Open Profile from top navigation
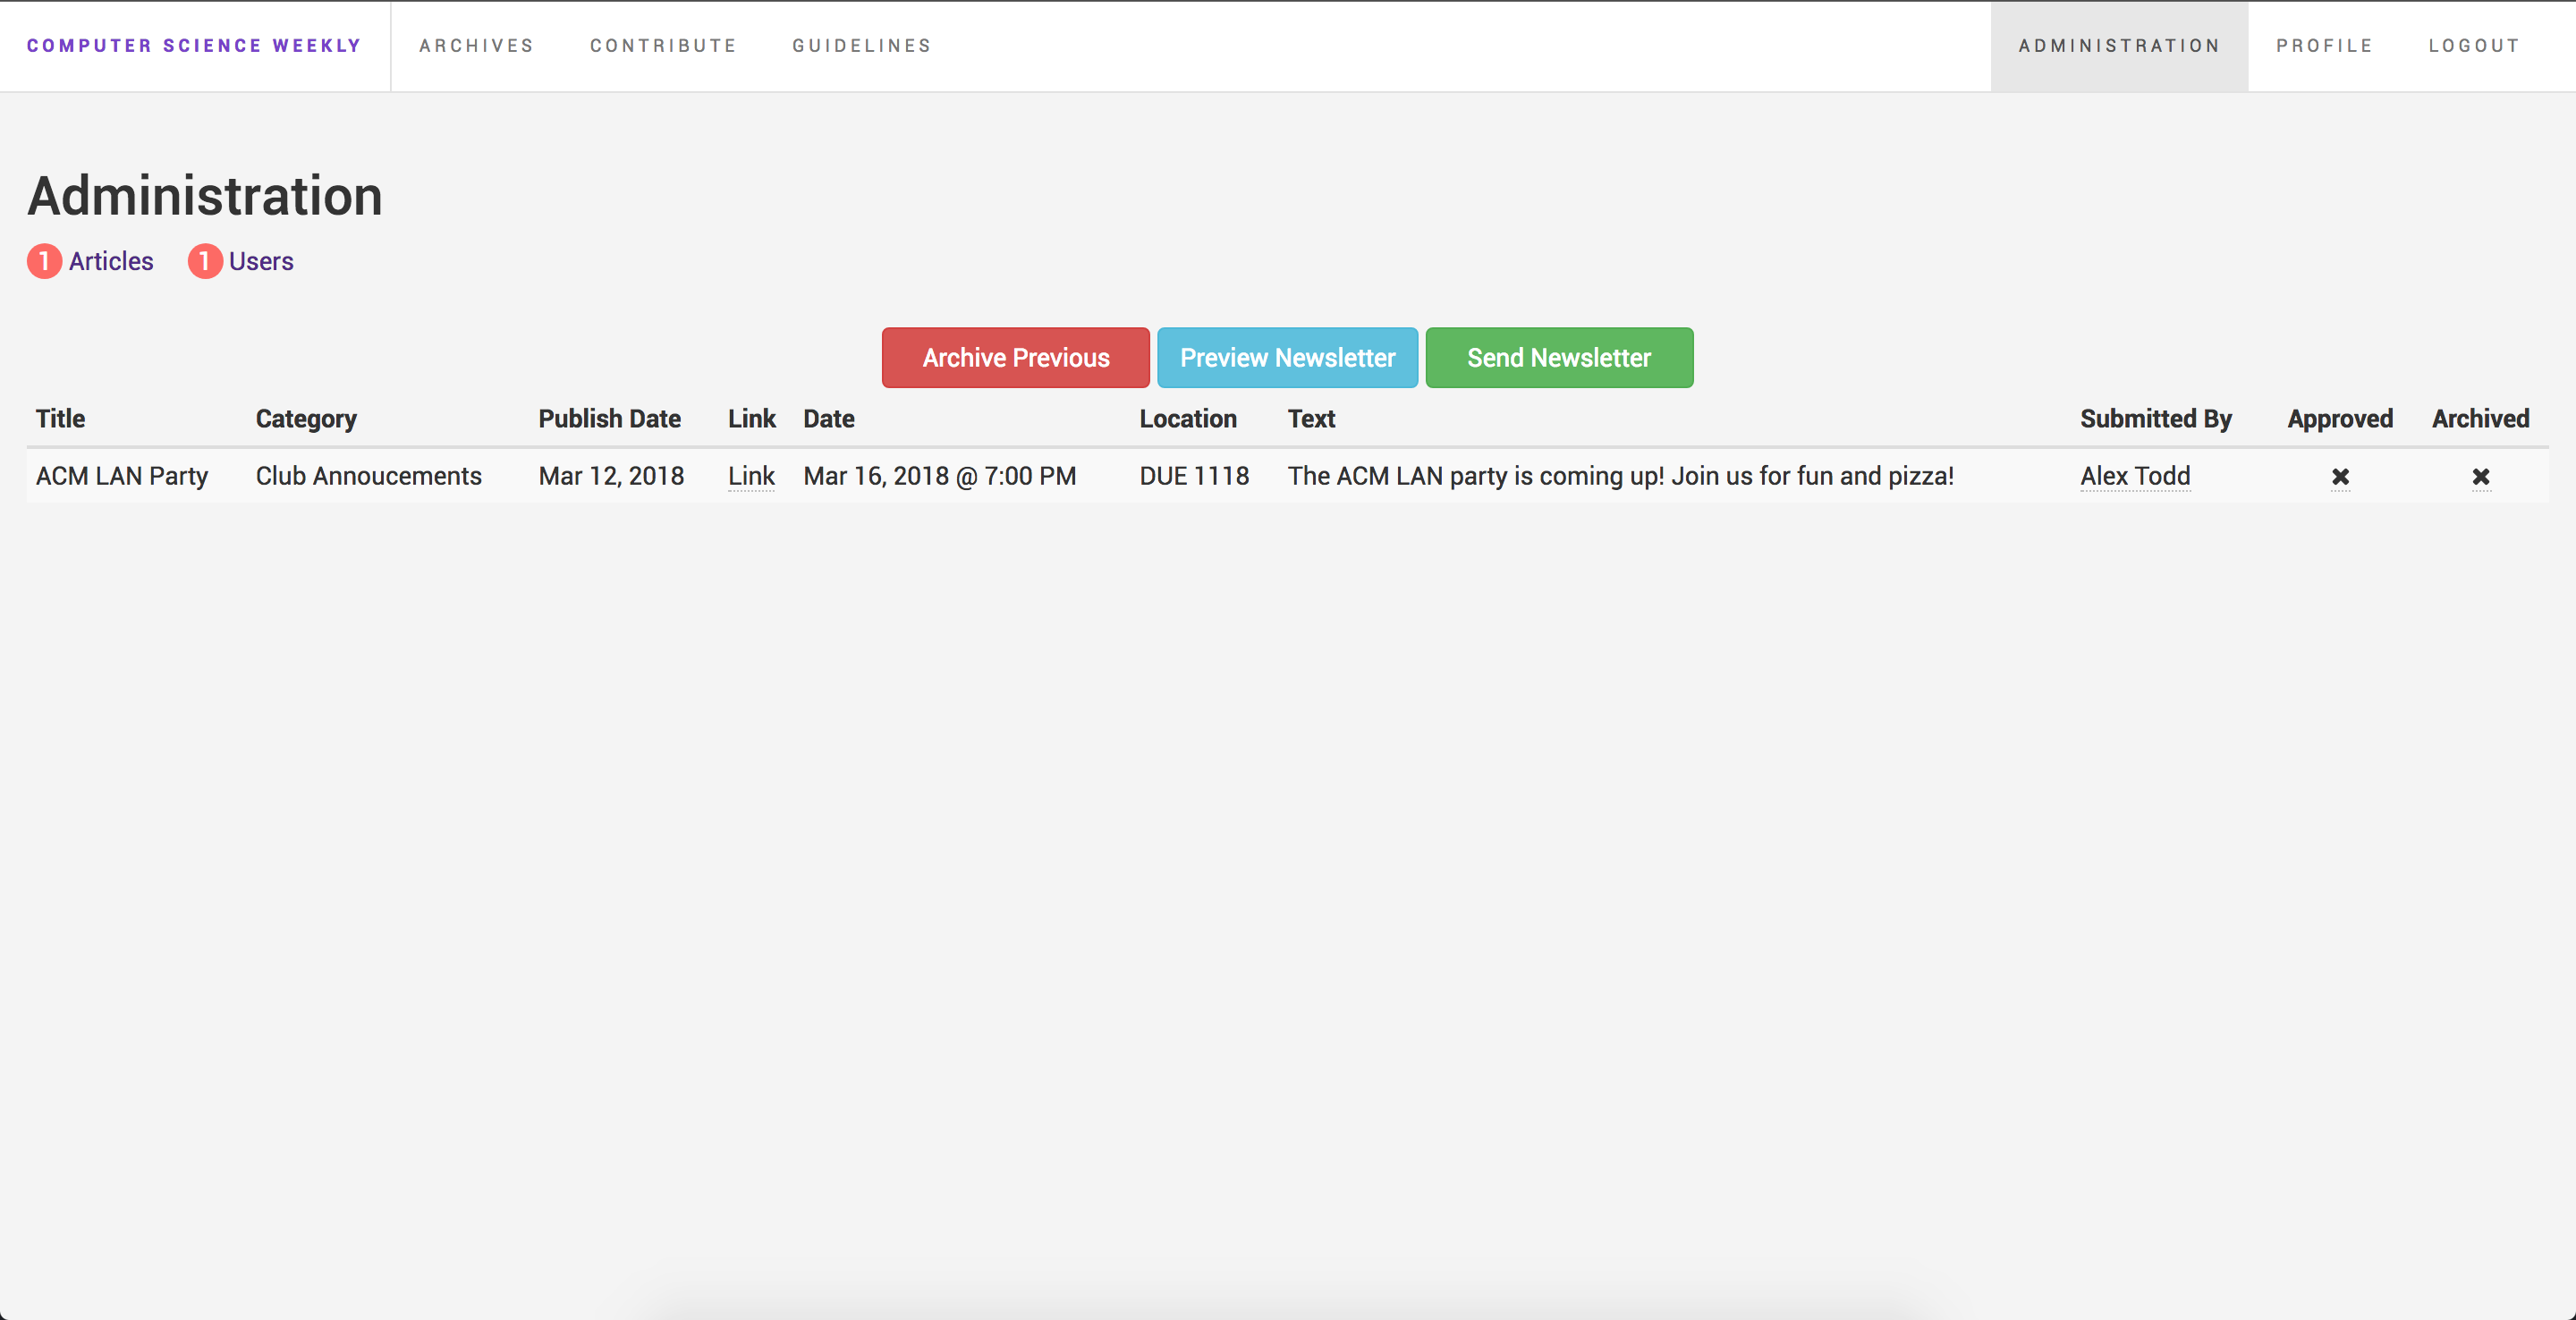This screenshot has width=2576, height=1320. (2324, 46)
